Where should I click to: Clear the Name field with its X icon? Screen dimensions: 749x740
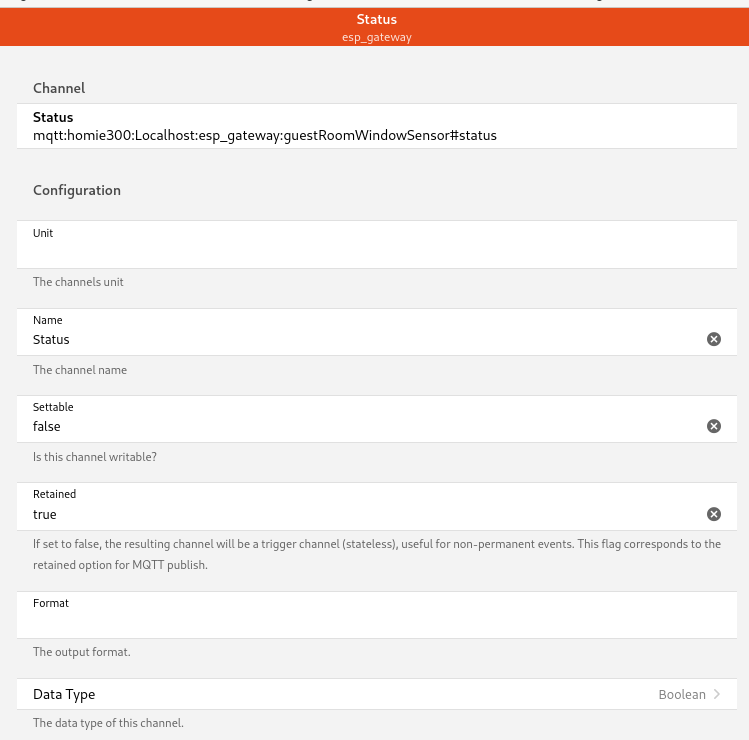tap(714, 339)
